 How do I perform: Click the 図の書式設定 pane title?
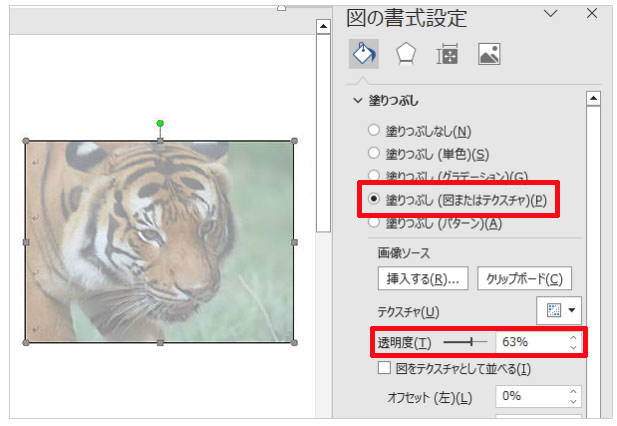click(406, 18)
